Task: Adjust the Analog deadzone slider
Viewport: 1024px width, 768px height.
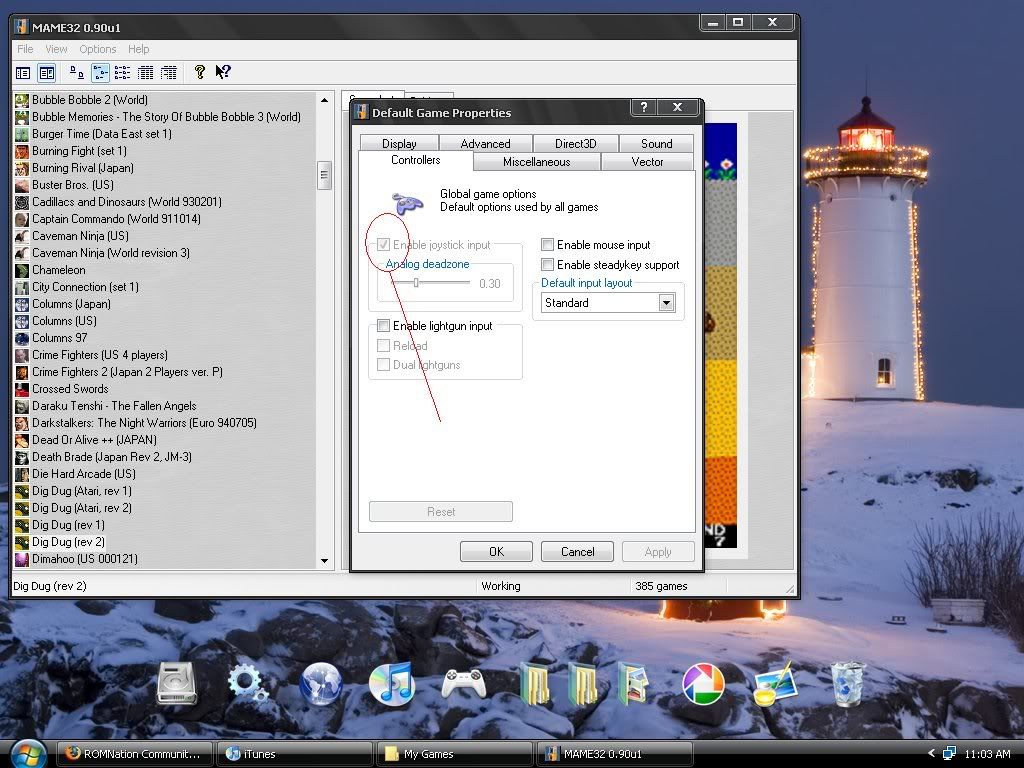Action: click(416, 283)
